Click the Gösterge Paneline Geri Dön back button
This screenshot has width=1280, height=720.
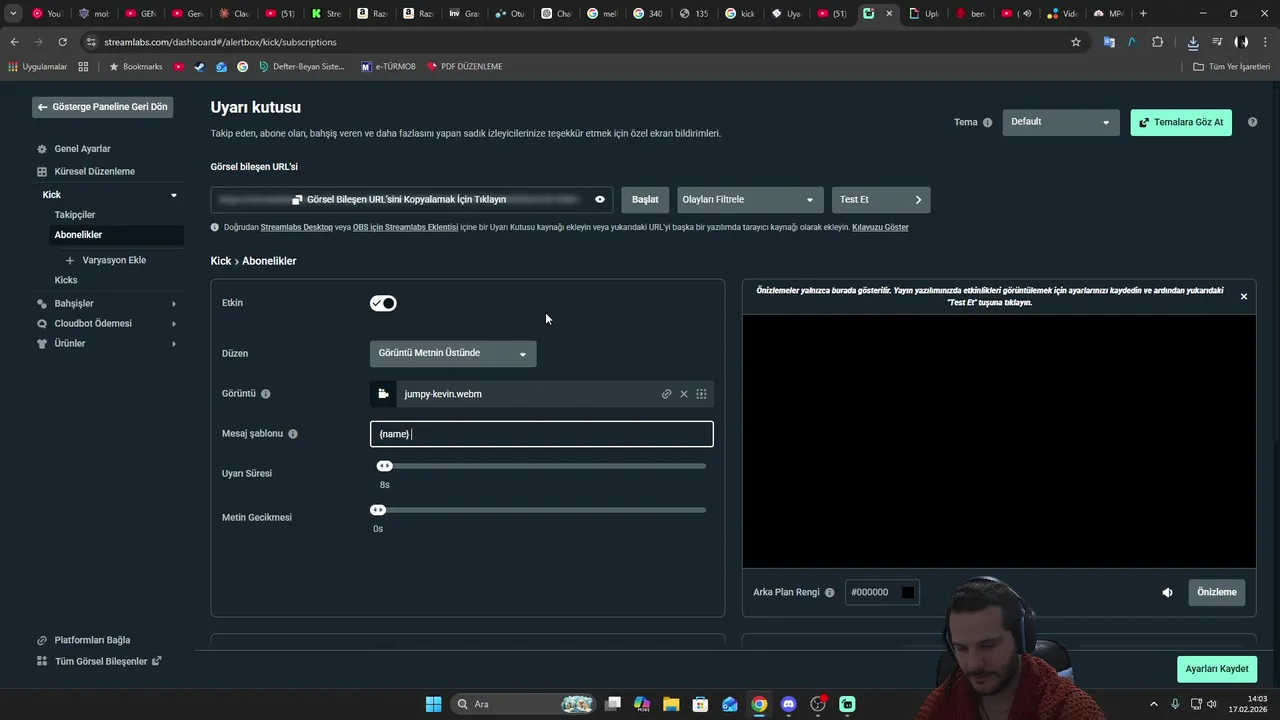[x=102, y=107]
